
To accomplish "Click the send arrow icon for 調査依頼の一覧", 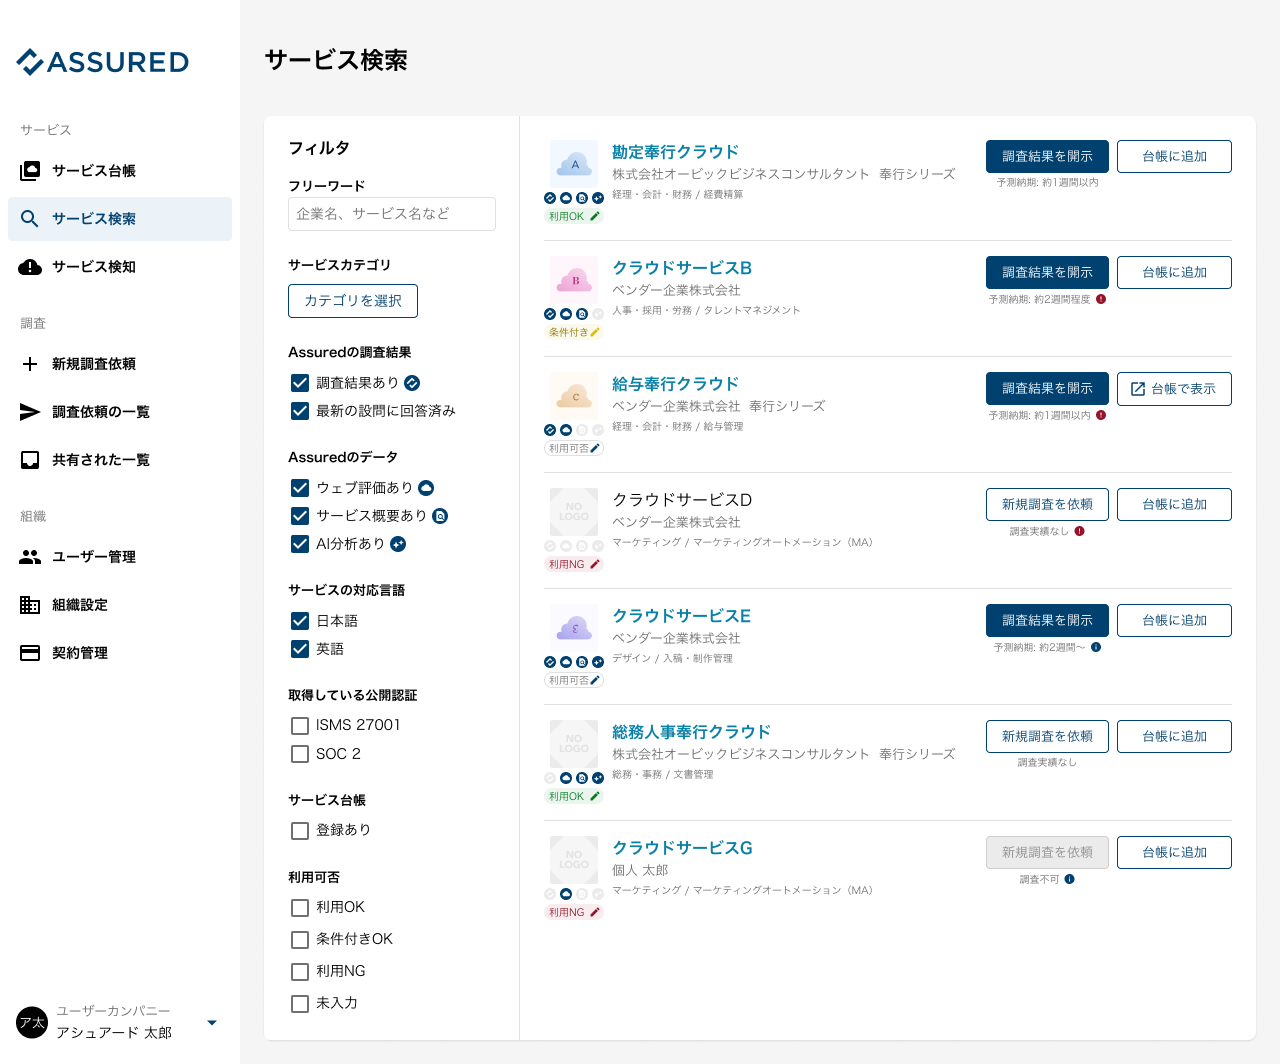I will 30,412.
